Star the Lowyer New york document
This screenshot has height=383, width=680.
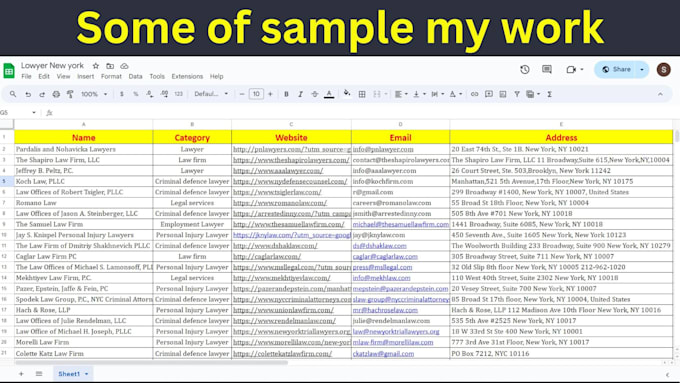tap(96, 66)
